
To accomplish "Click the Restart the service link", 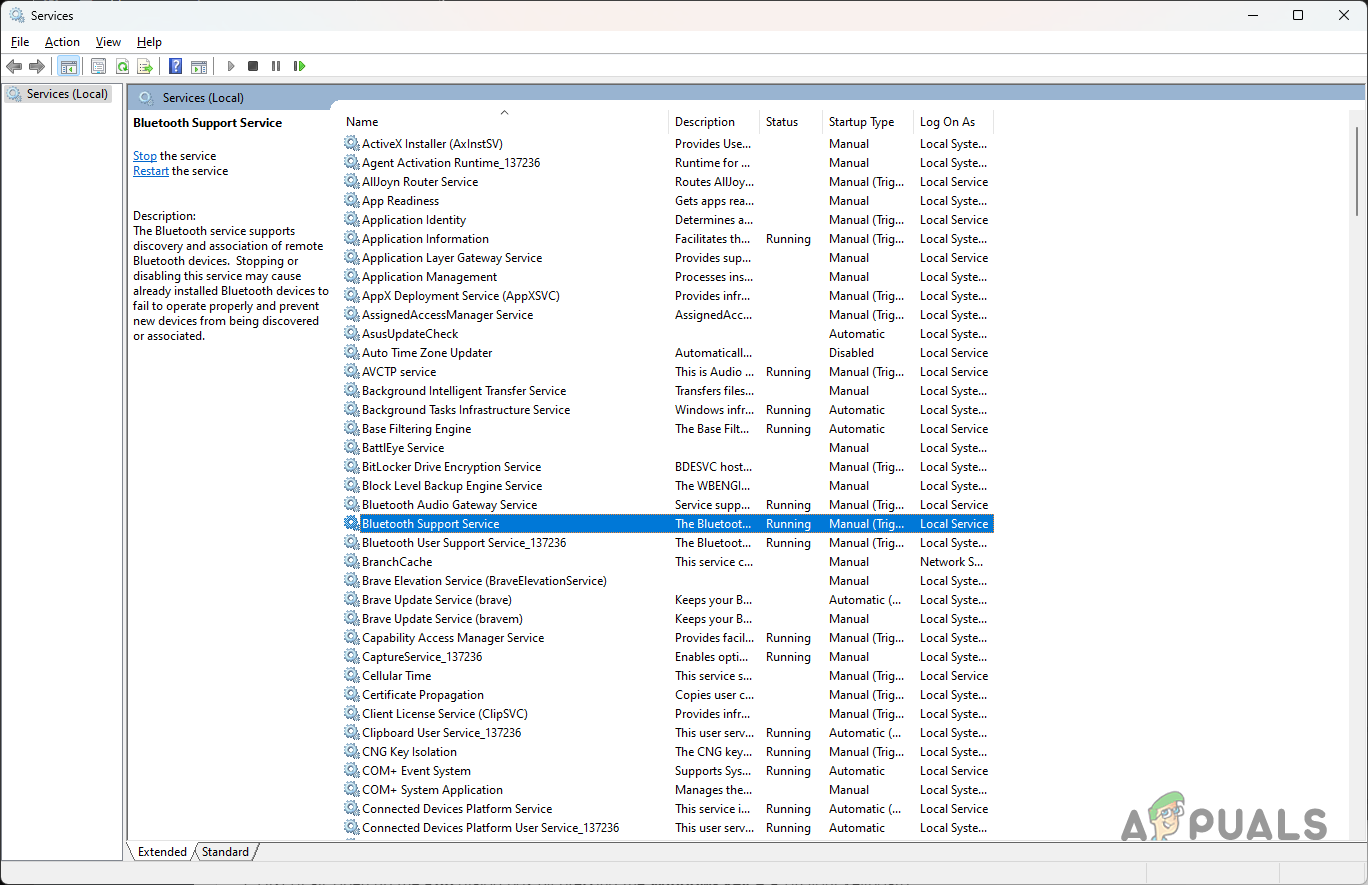I will [x=151, y=171].
